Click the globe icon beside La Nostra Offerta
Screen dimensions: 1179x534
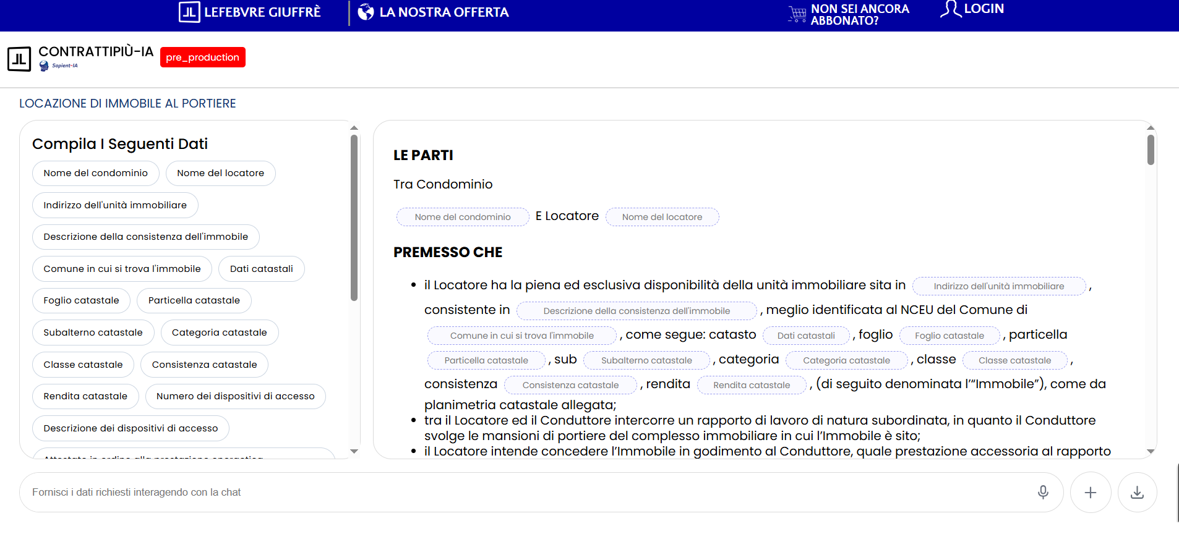click(x=366, y=12)
